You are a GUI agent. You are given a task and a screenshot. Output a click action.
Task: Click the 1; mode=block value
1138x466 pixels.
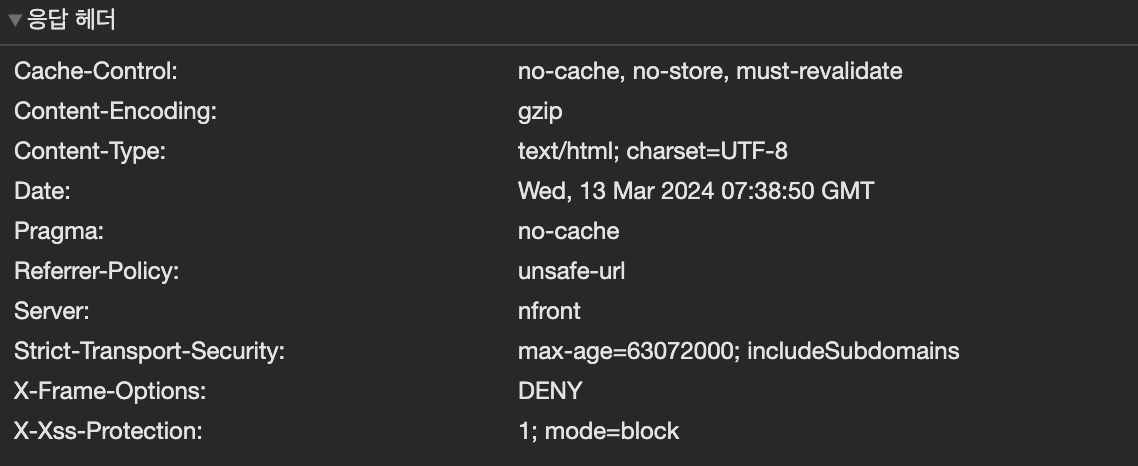(x=599, y=432)
